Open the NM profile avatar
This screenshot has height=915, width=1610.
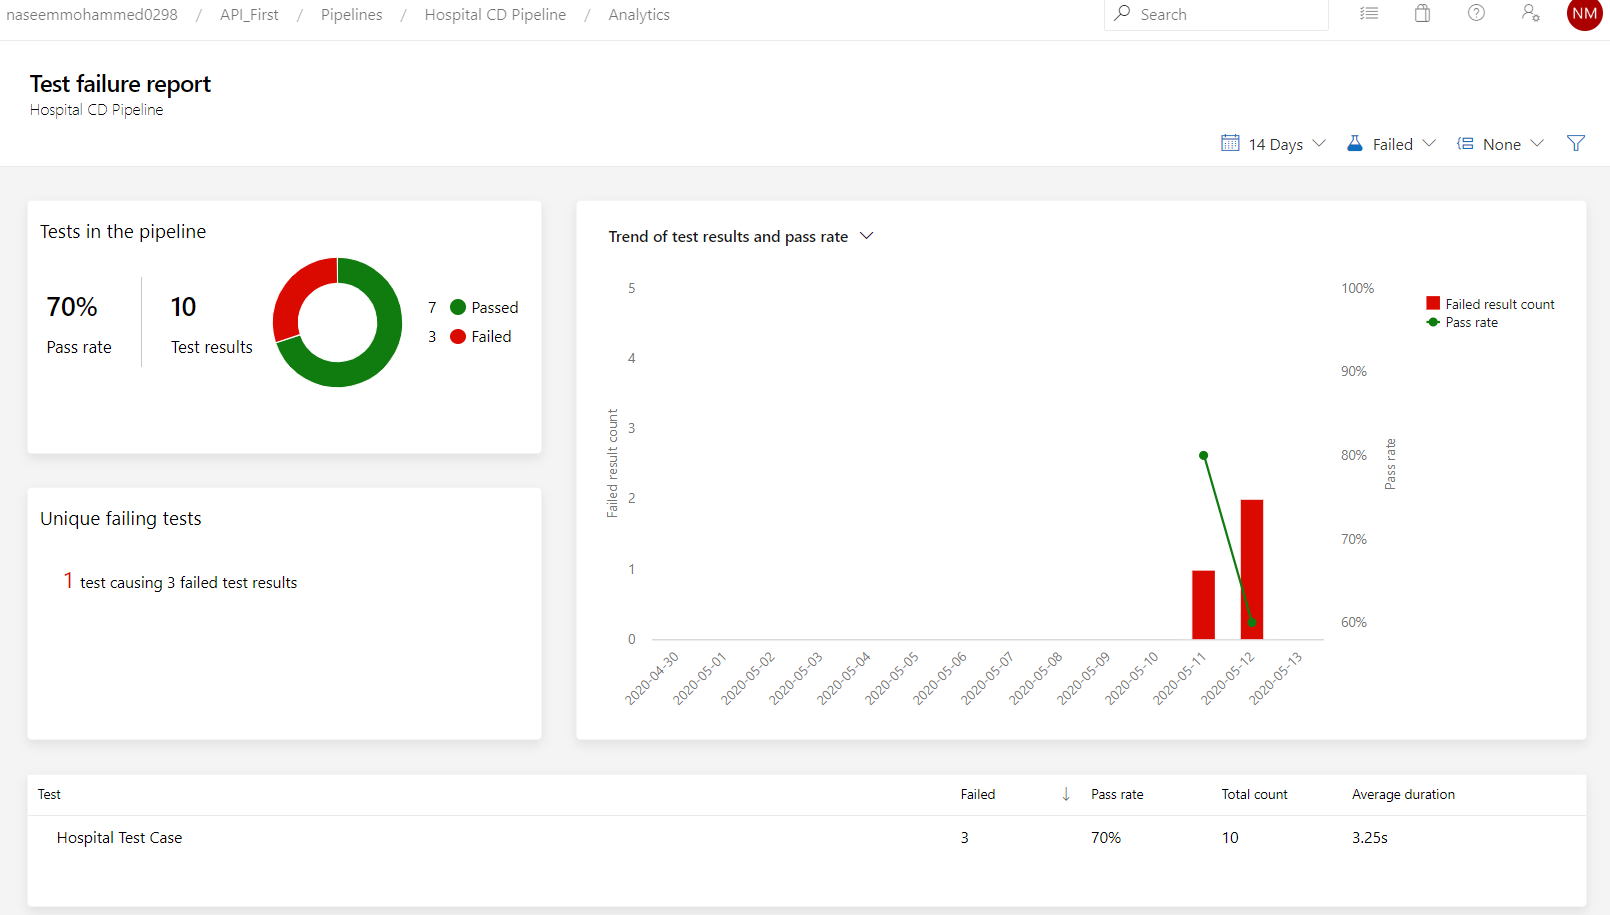coord(1585,14)
